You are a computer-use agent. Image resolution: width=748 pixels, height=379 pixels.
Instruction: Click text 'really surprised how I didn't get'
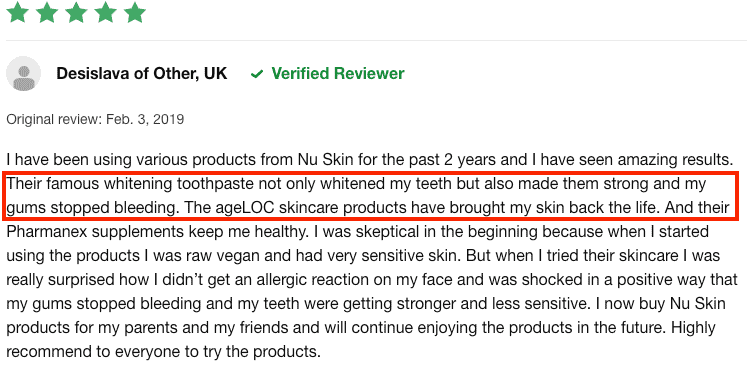129,280
